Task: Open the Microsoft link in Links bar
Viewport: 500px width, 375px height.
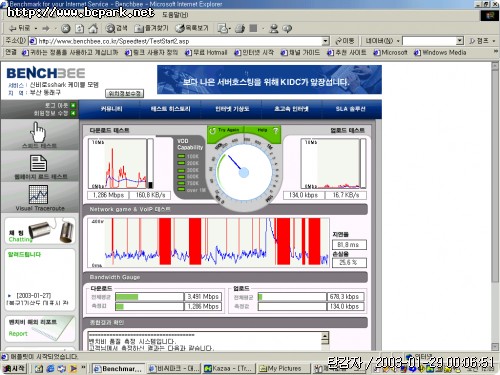Action: click(x=390, y=53)
